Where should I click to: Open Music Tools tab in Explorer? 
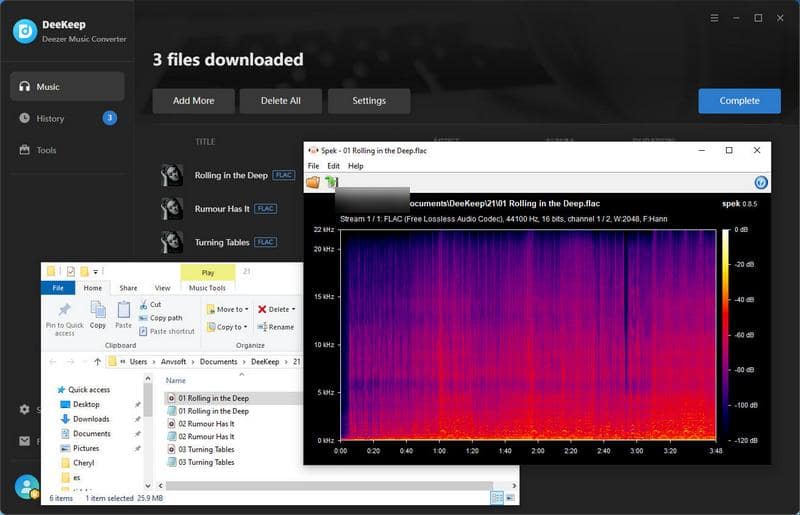207,288
